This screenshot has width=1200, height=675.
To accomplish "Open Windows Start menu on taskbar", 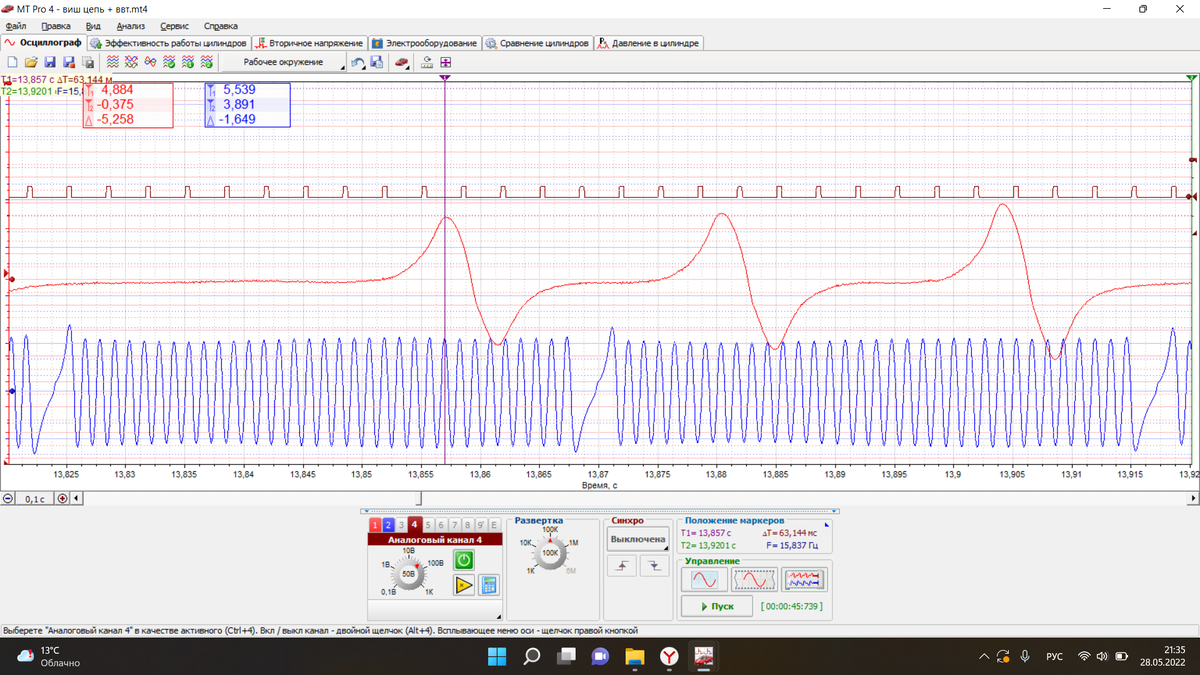I will [496, 656].
